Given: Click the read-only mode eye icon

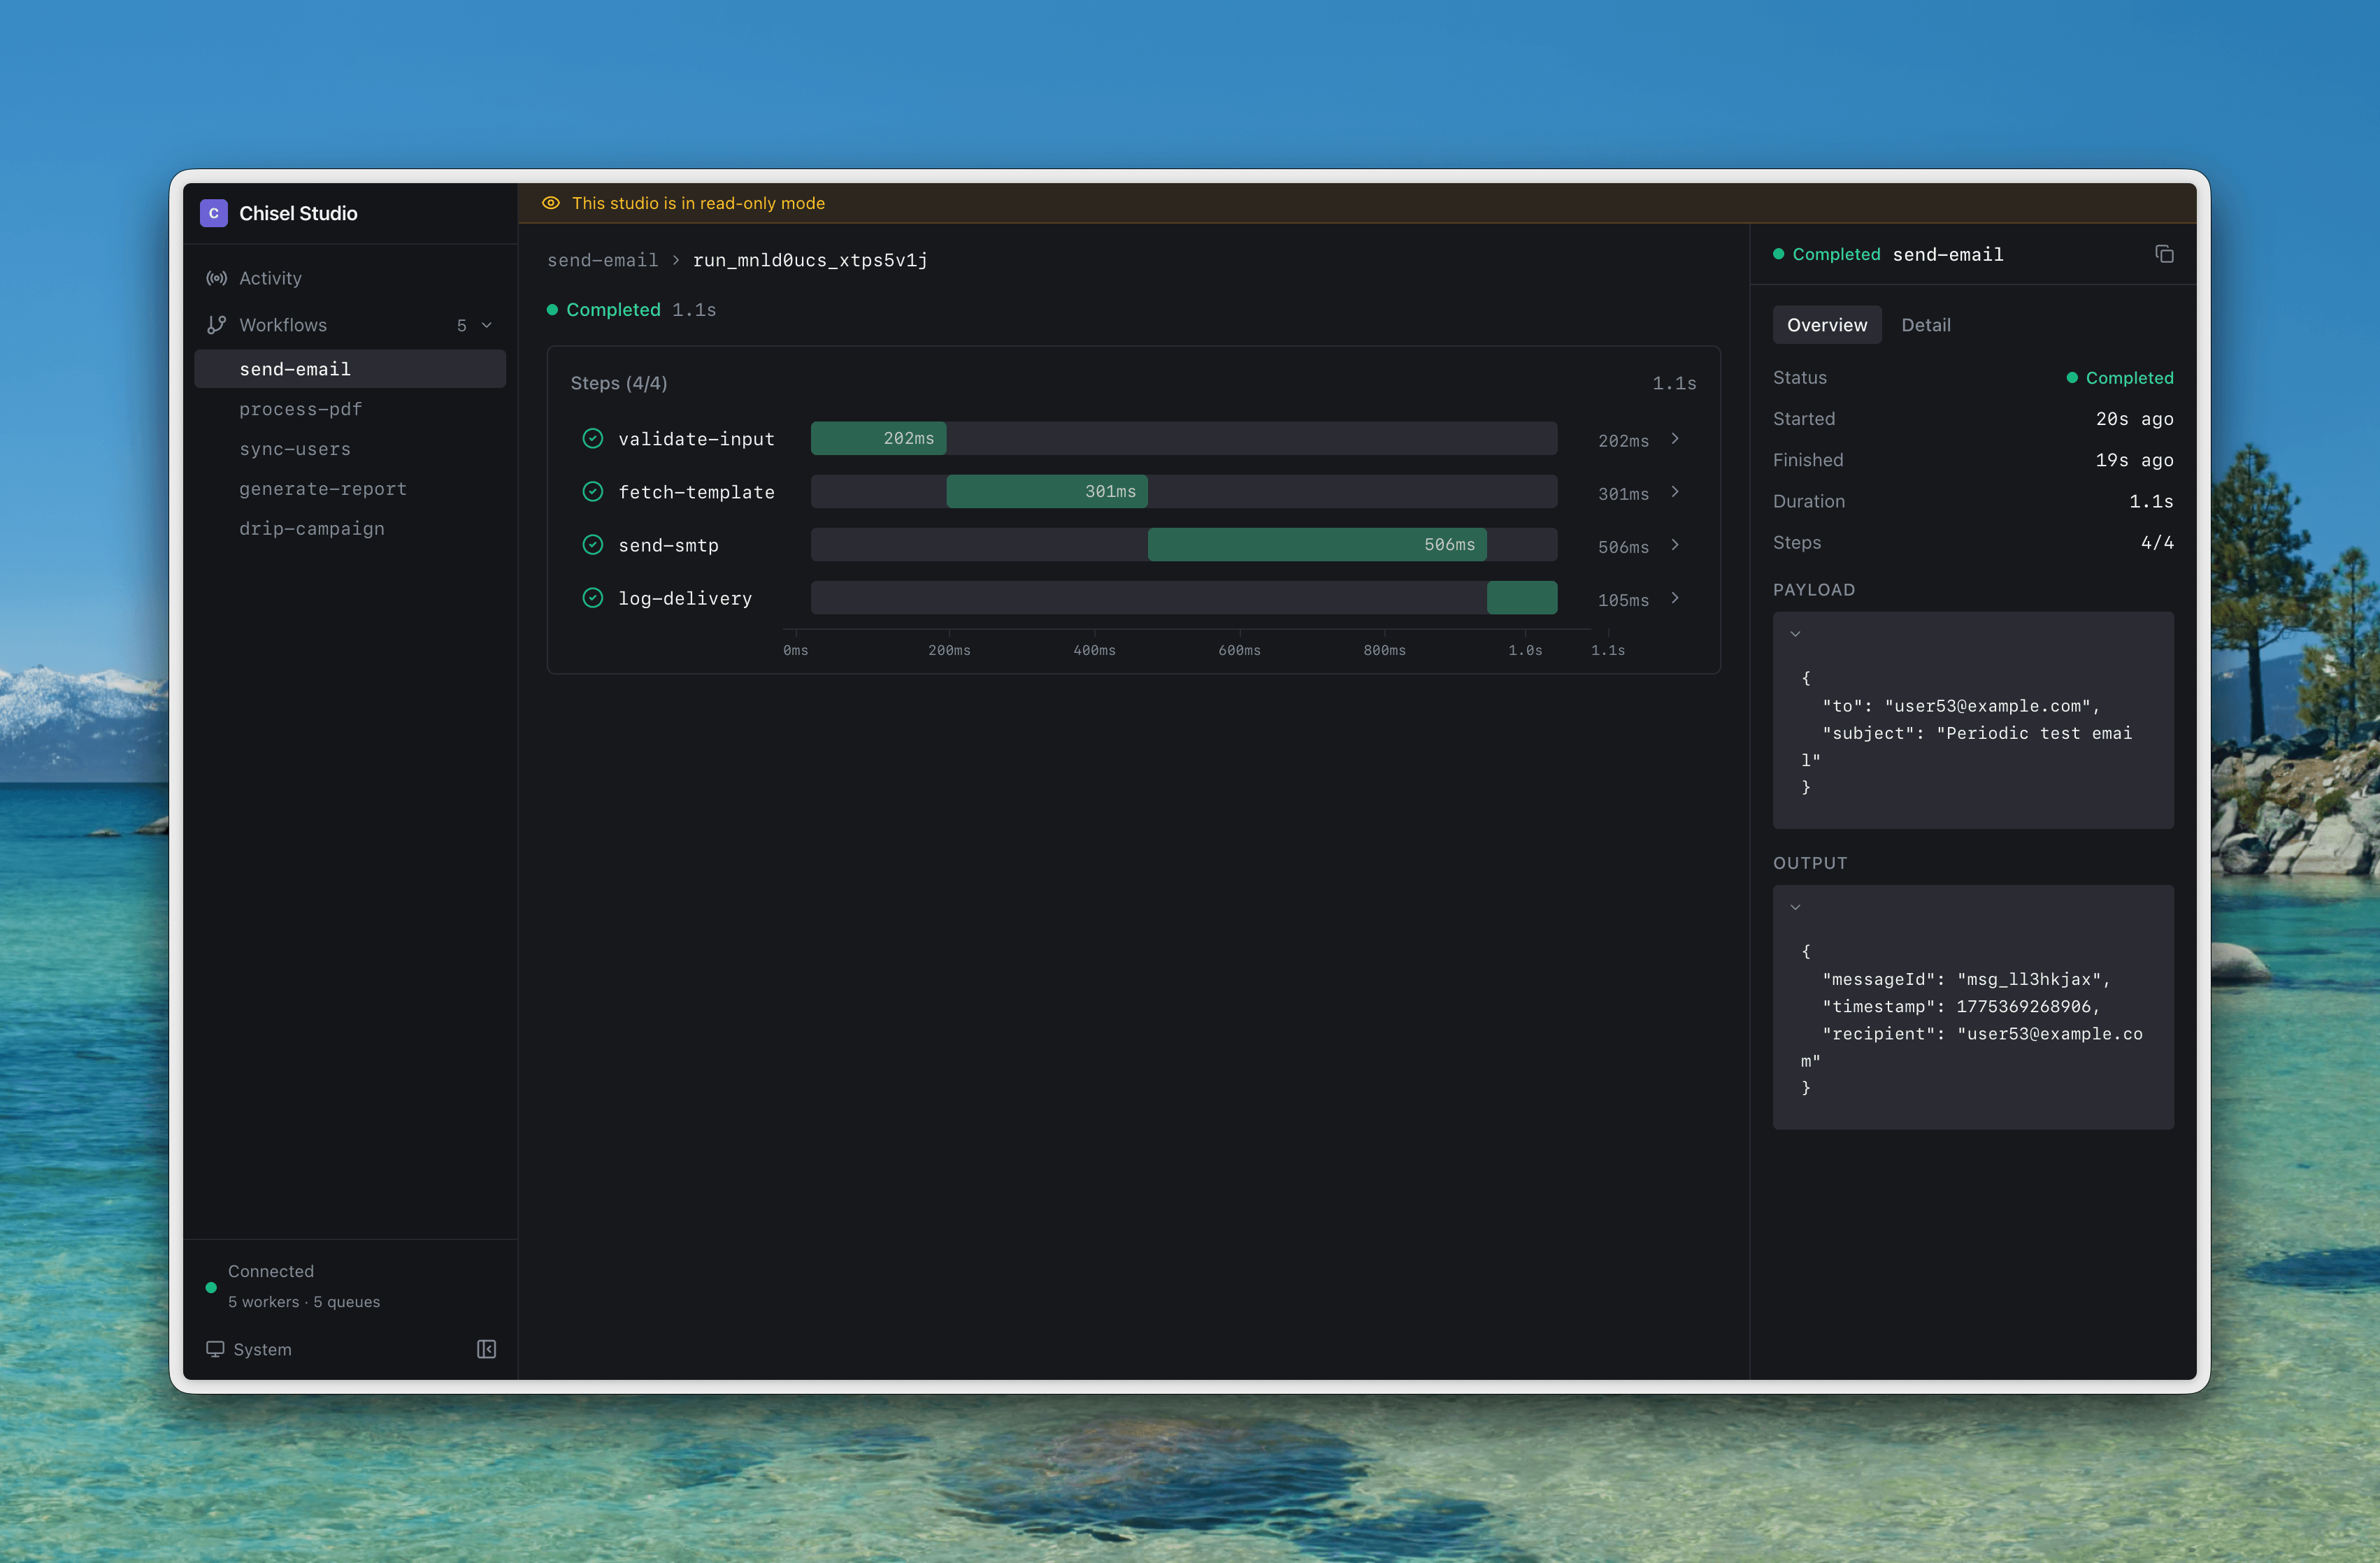Looking at the screenshot, I should (x=551, y=203).
